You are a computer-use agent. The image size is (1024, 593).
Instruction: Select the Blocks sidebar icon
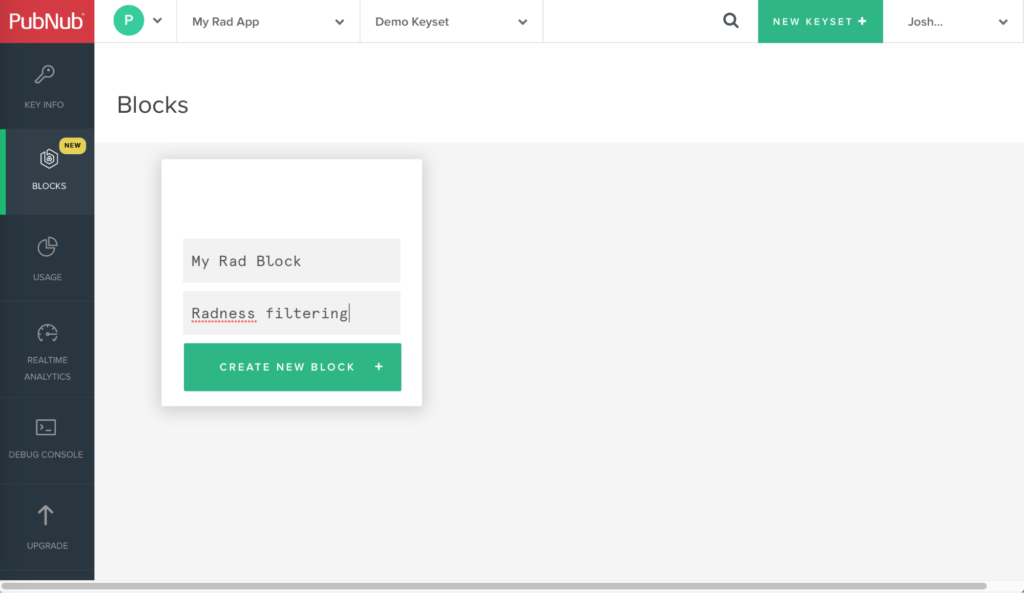[47, 158]
